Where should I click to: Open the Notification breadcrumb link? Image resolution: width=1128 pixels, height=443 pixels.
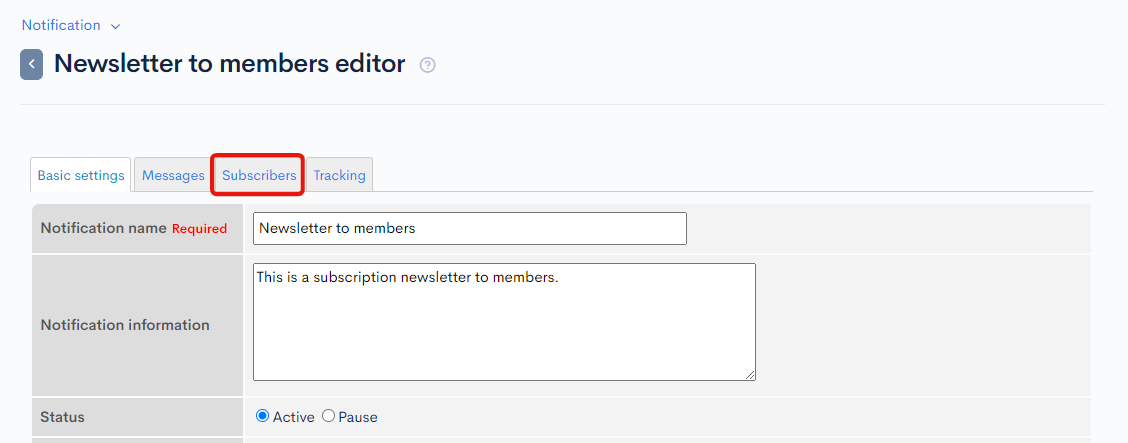click(61, 25)
